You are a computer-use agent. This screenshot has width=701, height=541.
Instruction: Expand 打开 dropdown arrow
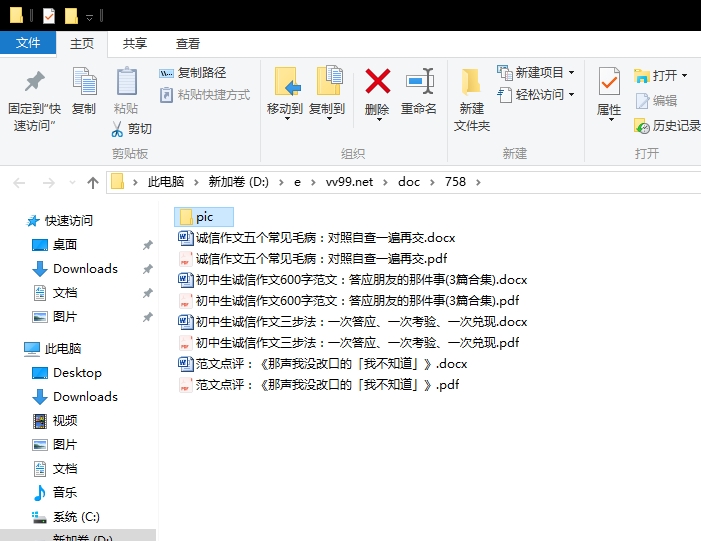(684, 76)
